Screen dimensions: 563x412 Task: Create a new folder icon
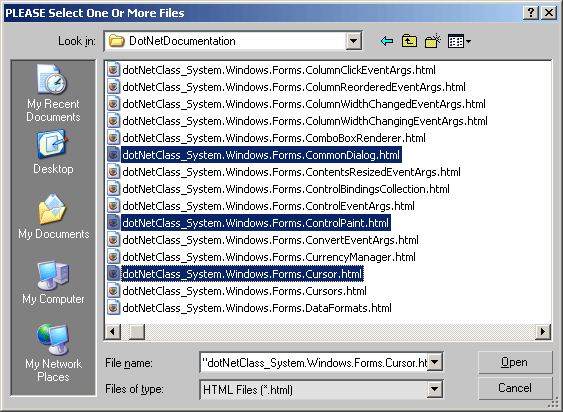point(433,41)
